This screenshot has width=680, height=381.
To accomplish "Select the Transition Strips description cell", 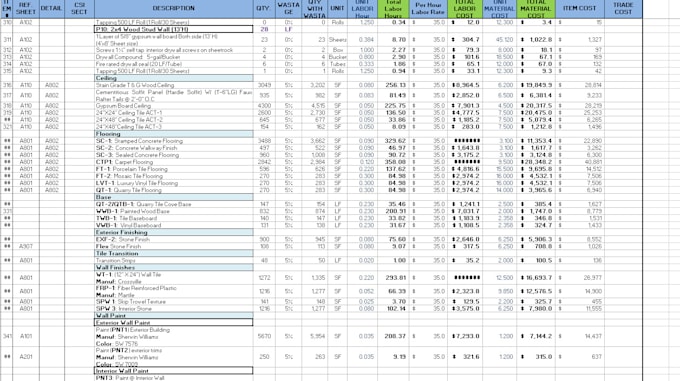I will (173, 261).
